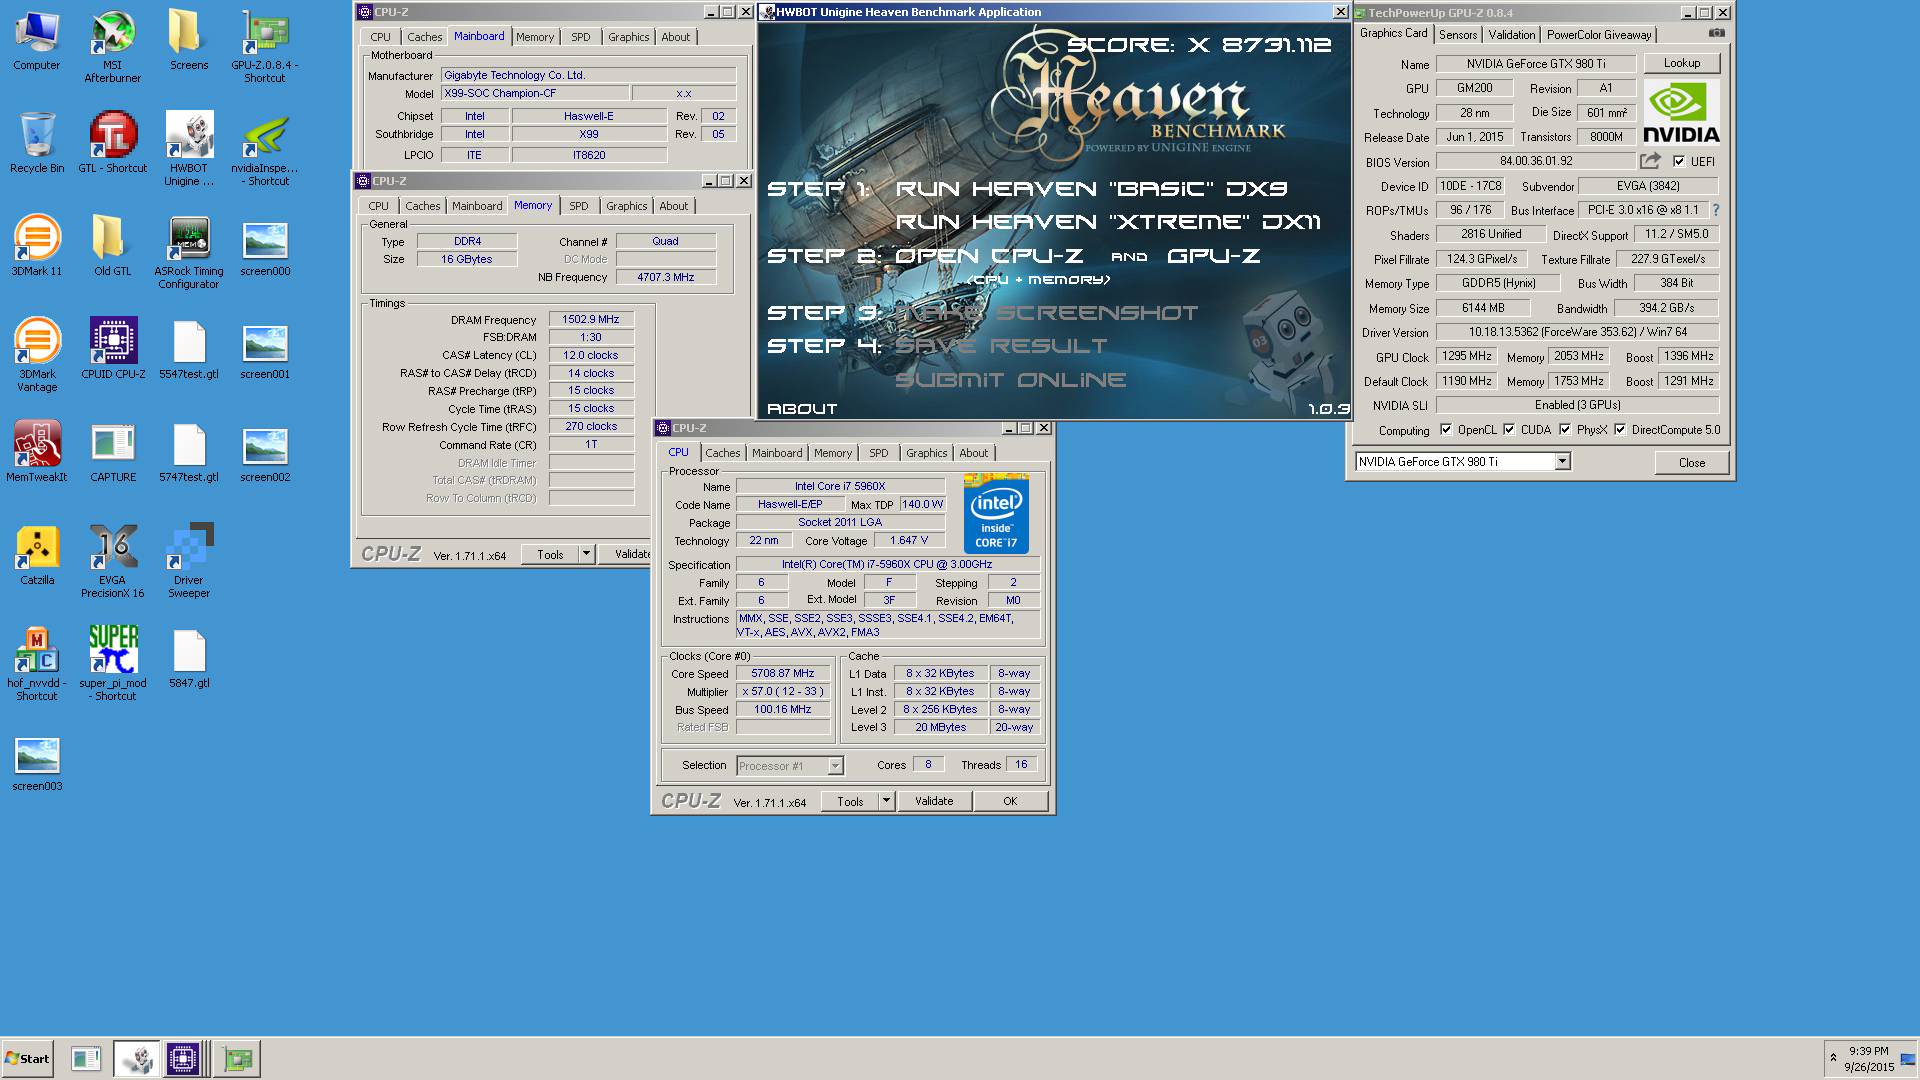Click Tools button in Memory CPU-Z window
The width and height of the screenshot is (1920, 1080).
[x=550, y=554]
